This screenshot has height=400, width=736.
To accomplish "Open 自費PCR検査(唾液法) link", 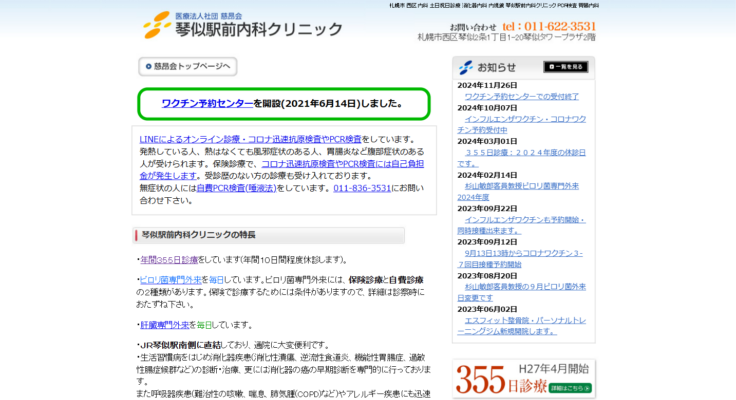I will point(236,188).
